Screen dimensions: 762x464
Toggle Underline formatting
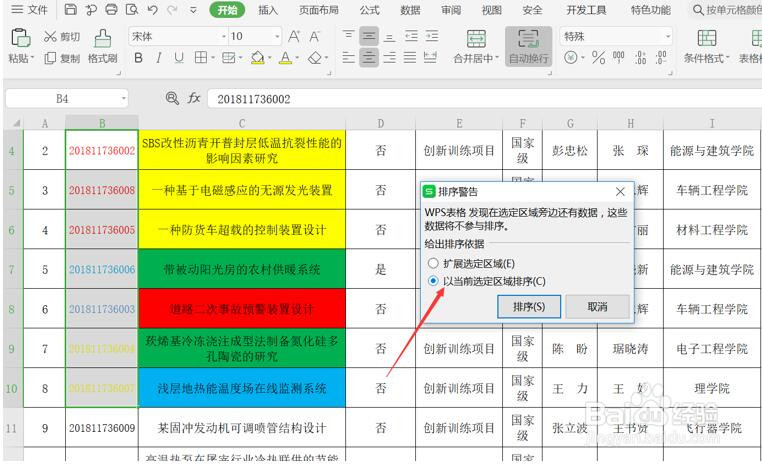click(179, 58)
